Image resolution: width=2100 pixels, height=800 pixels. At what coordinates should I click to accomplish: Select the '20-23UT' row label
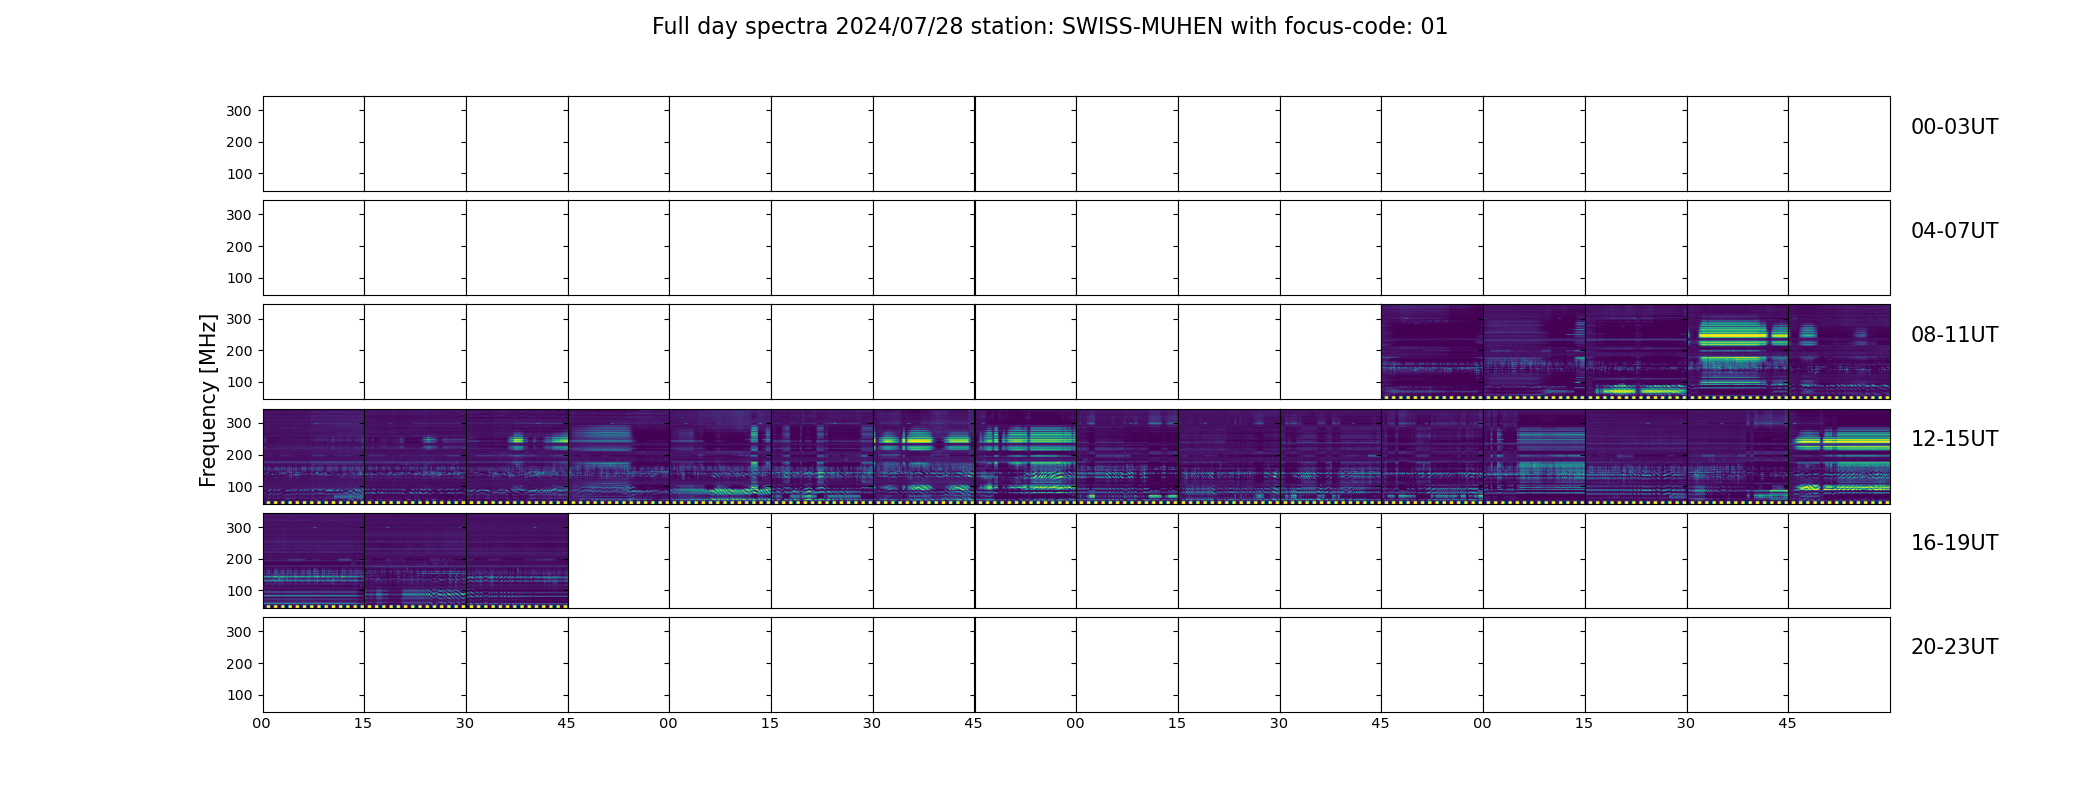[1954, 647]
